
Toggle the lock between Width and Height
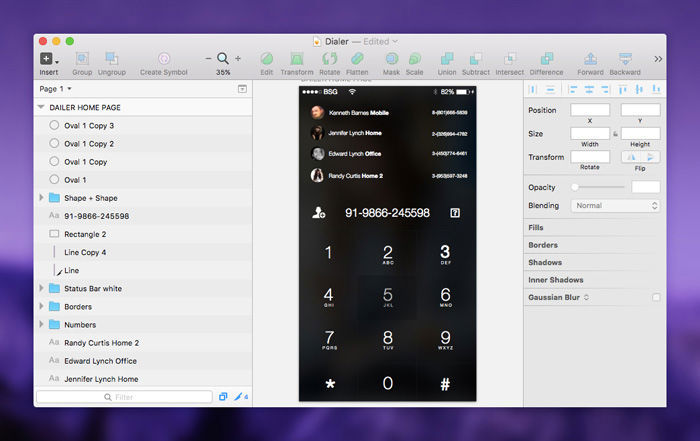(x=615, y=133)
